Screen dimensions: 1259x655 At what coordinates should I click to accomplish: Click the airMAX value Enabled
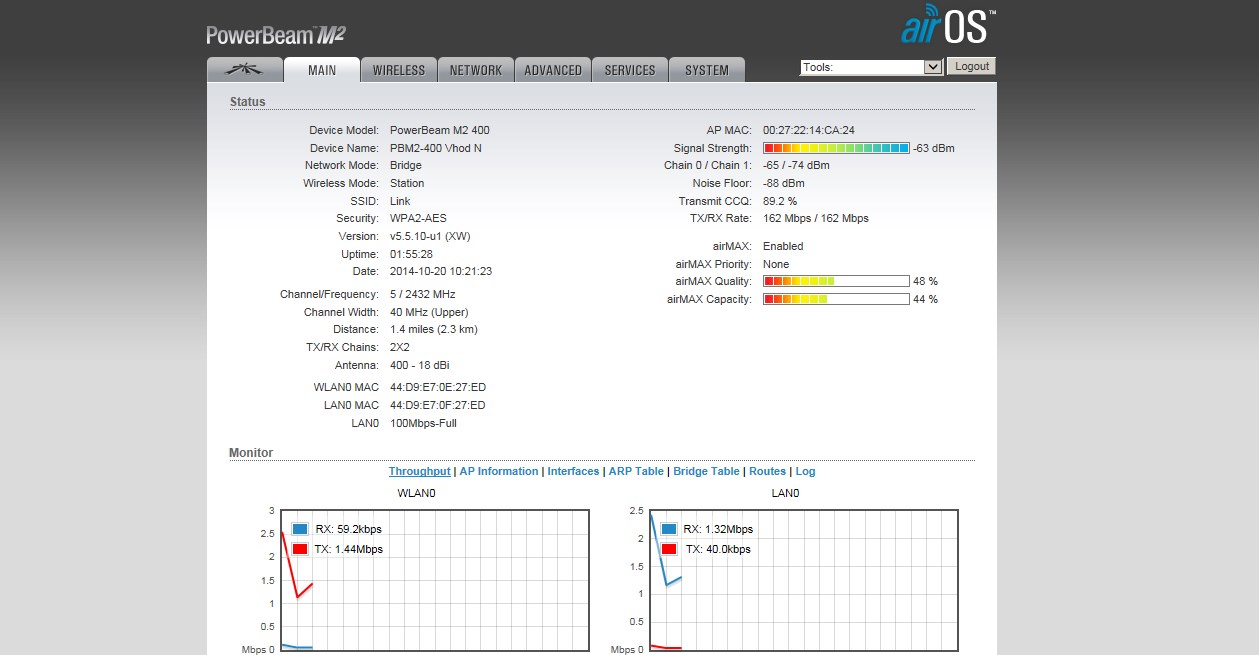(783, 246)
